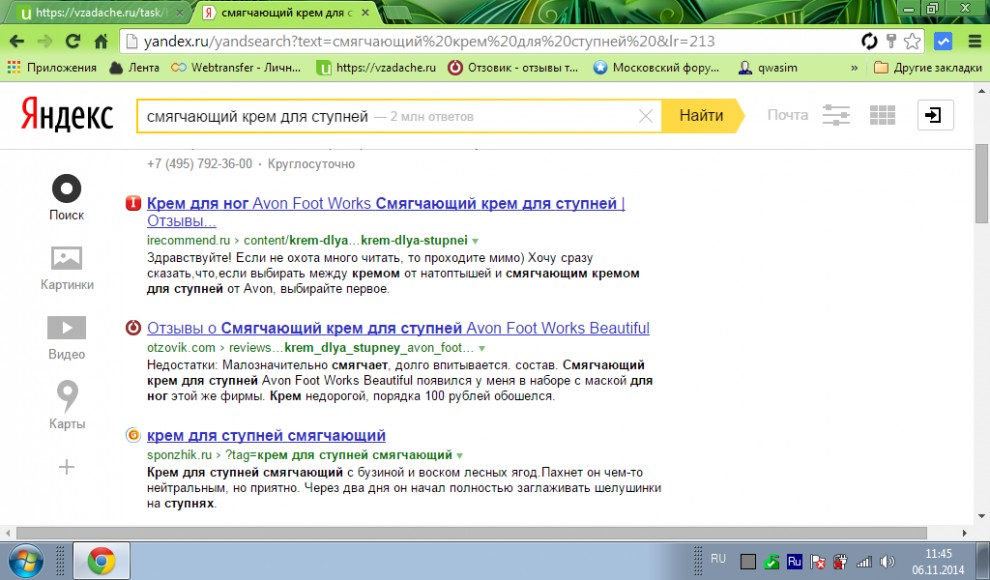Viewport: 990px width, 580px height.
Task: Open the RU language switcher in taskbar
Action: coord(718,559)
